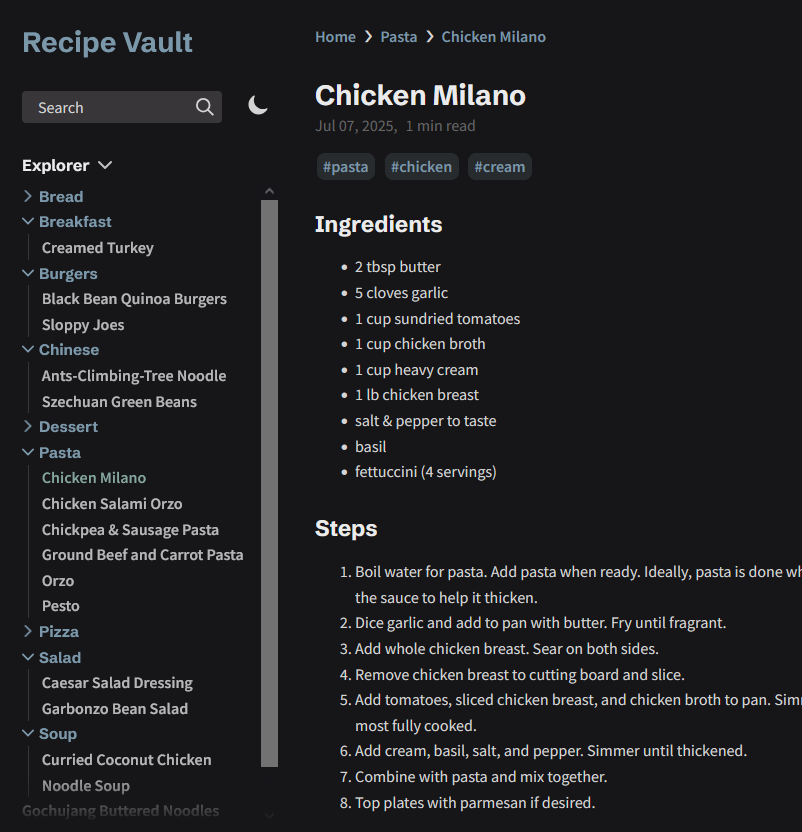
Task: Select Szechuan Green Beans recipe
Action: coord(119,402)
